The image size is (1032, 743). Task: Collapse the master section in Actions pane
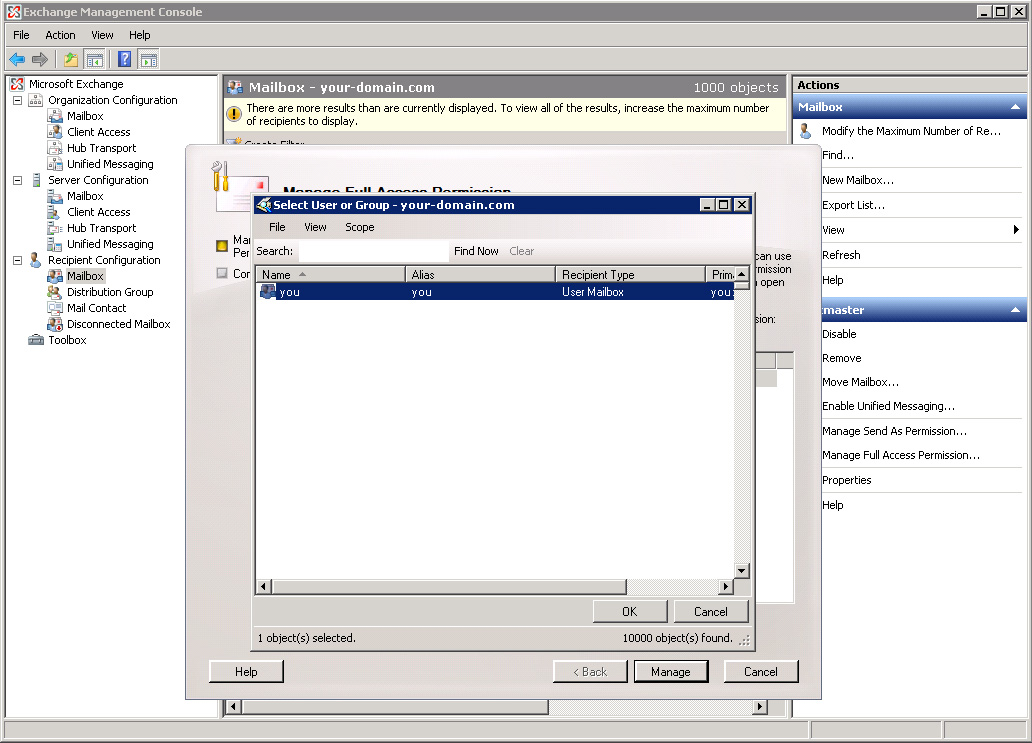[1015, 310]
